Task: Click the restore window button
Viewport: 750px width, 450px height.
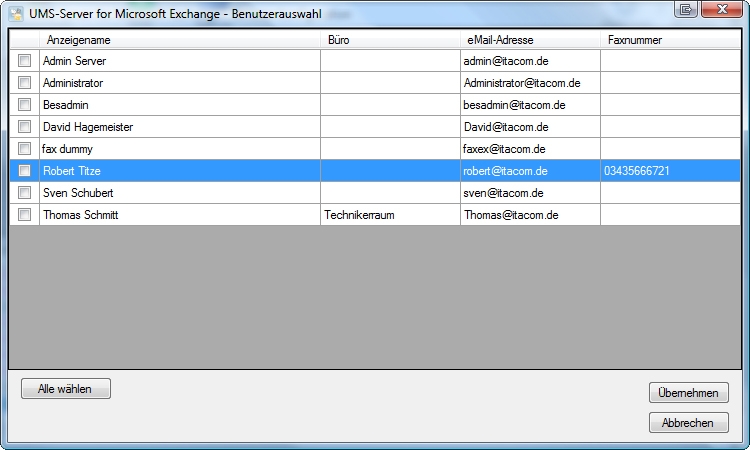Action: [x=686, y=9]
